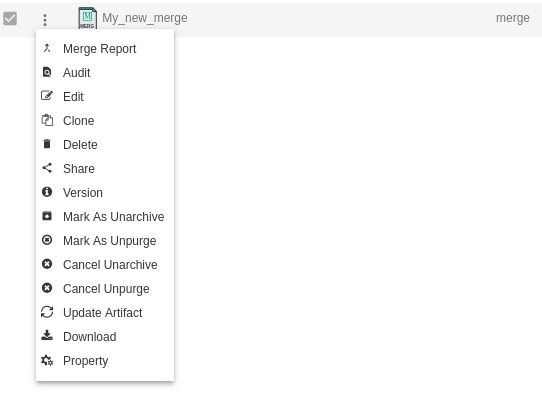The width and height of the screenshot is (542, 394).
Task: Click the Share nodes icon
Action: click(x=47, y=168)
